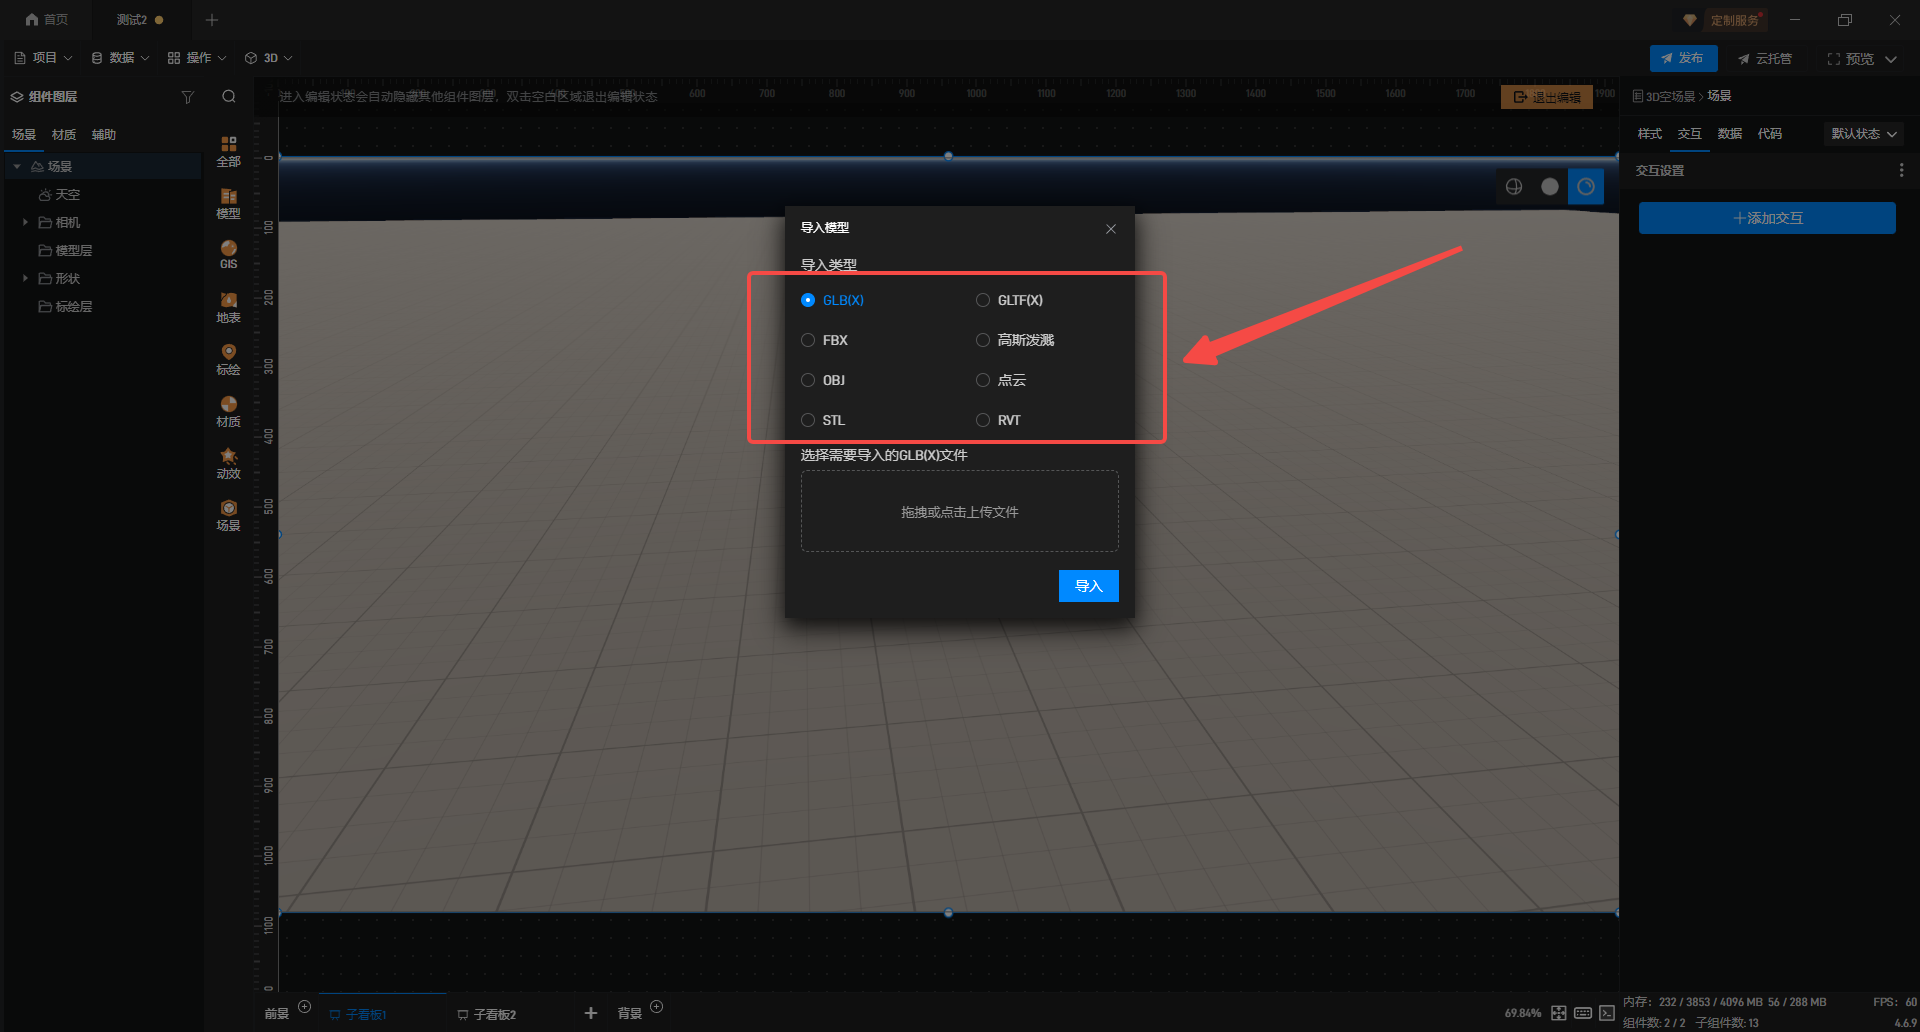Open the 3D dropdown menu
1920x1032 pixels.
(x=269, y=58)
